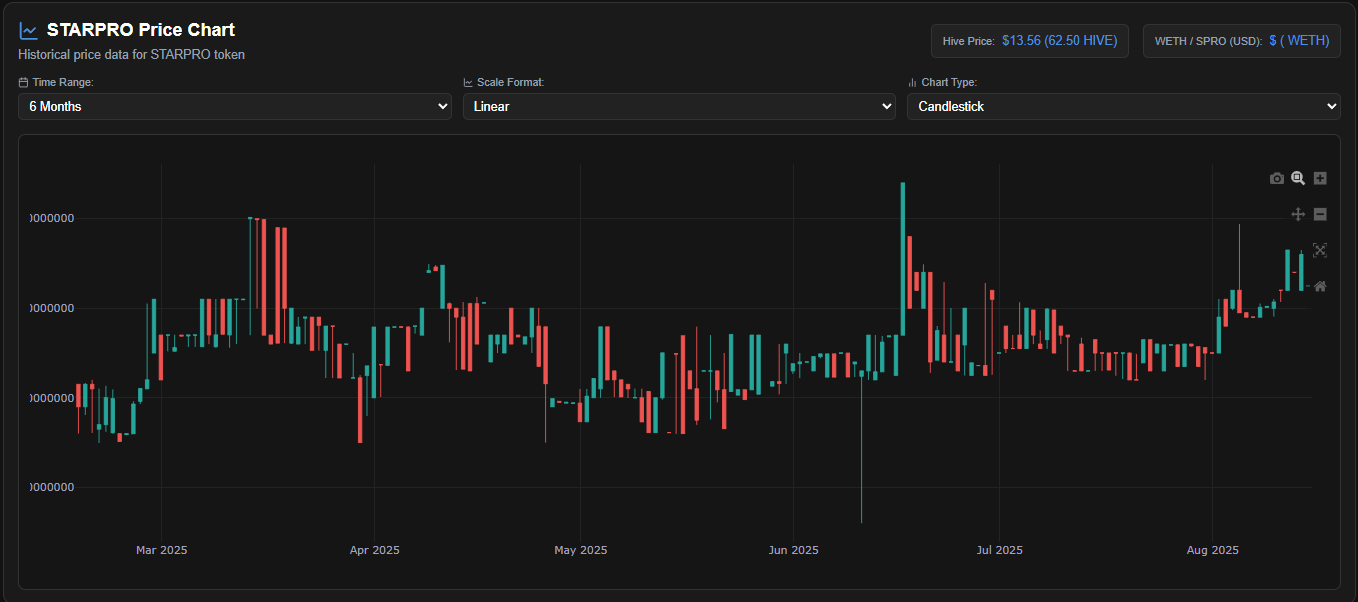
Task: Reset axes with the home icon
Action: pos(1320,286)
